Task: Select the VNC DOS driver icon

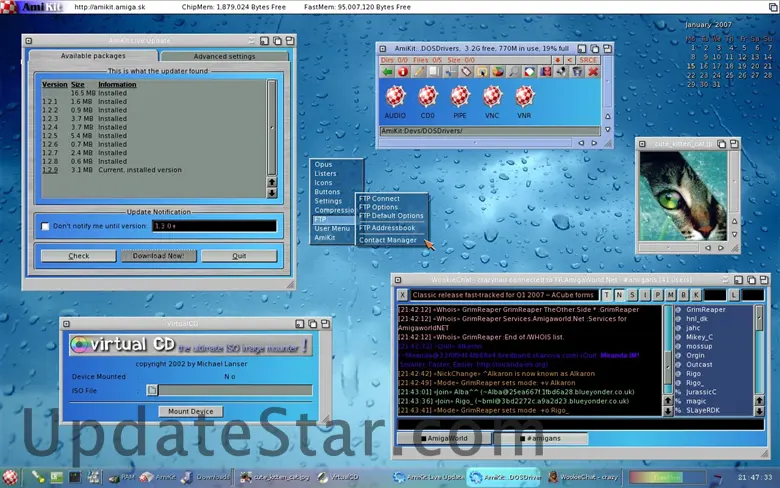Action: point(492,101)
